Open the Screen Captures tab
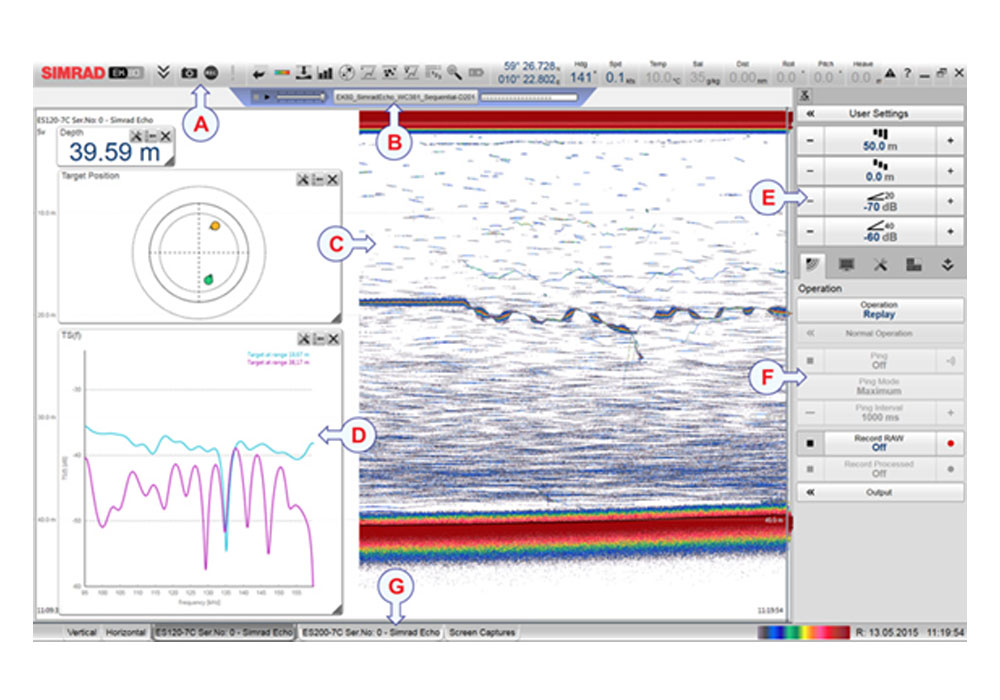 pyautogui.click(x=482, y=633)
